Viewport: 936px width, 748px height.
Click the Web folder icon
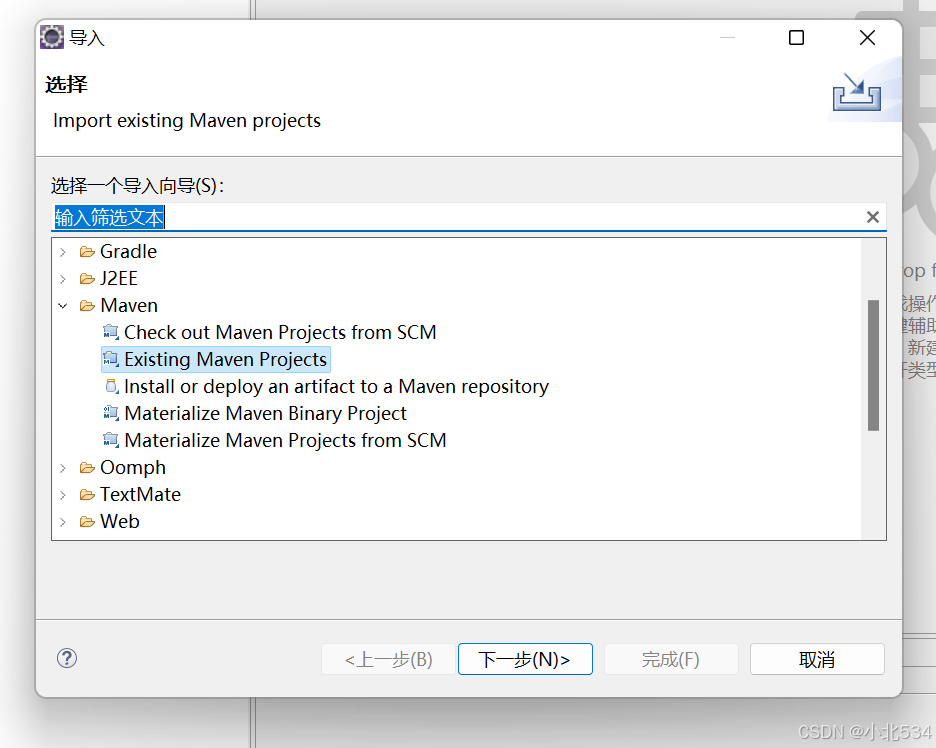[87, 521]
